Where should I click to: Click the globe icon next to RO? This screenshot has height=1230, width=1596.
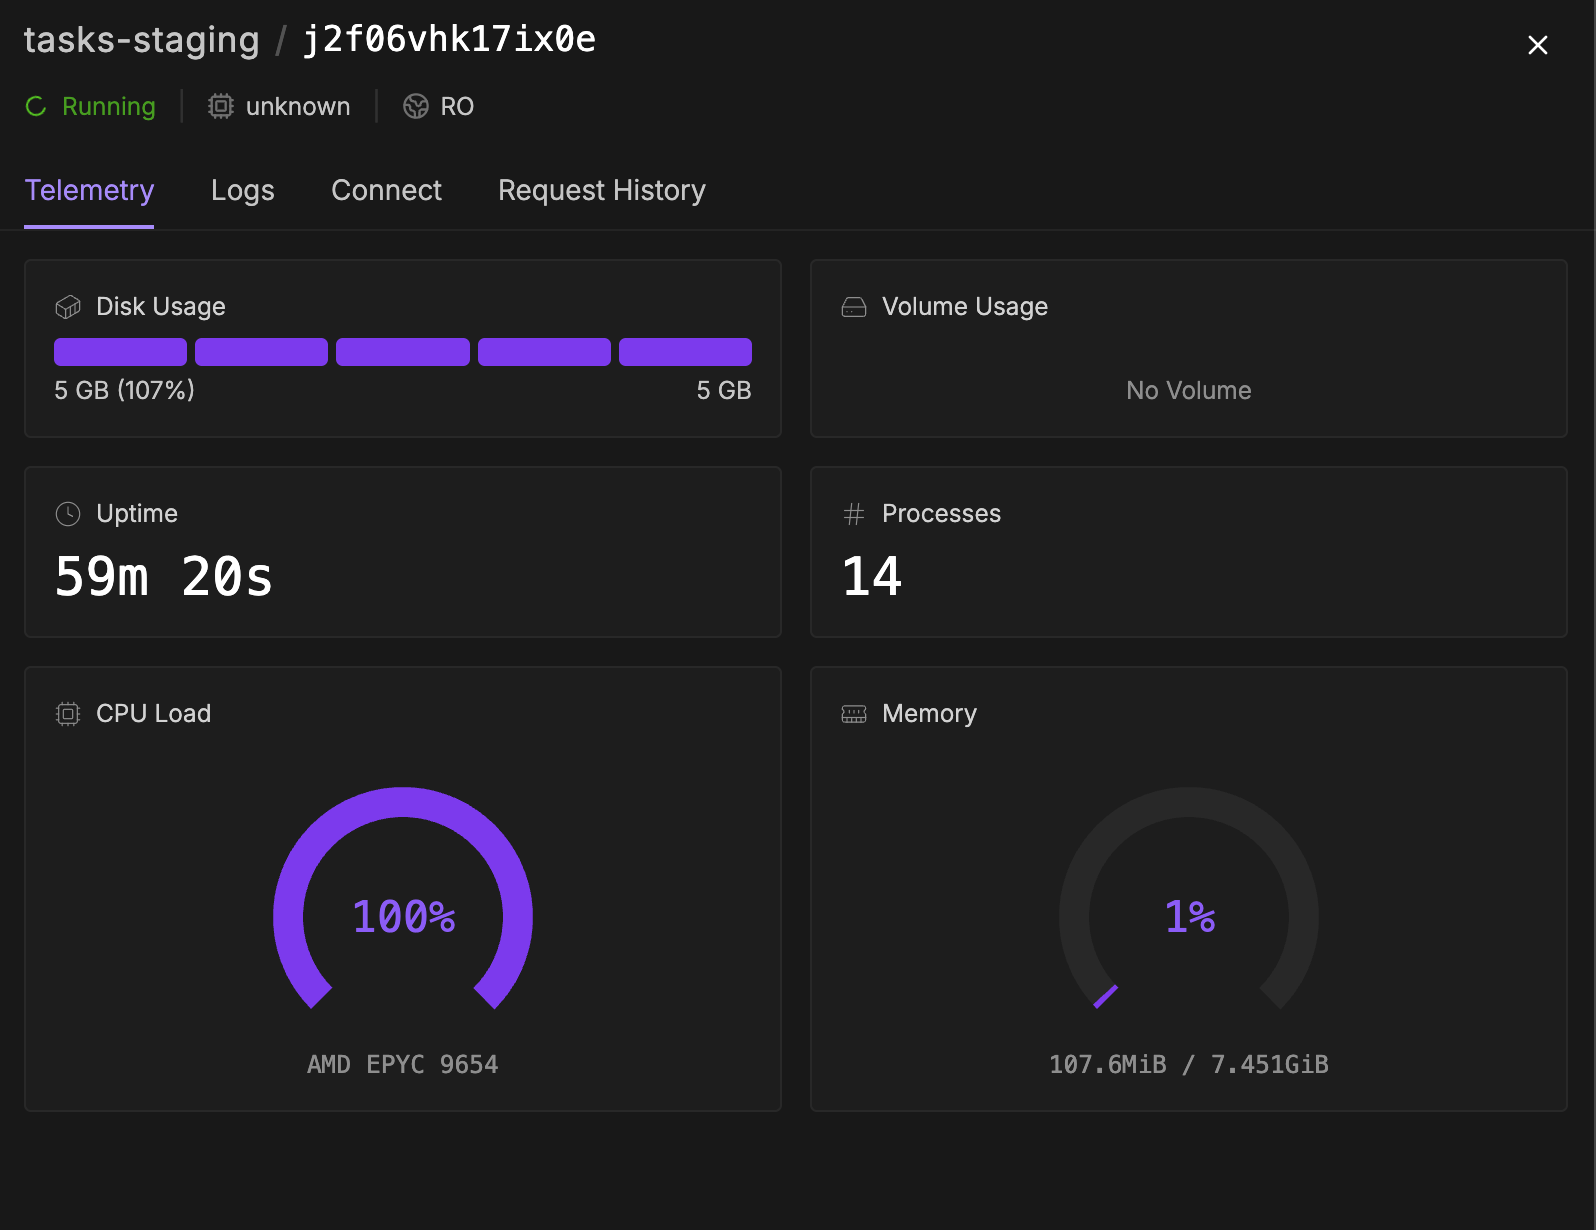[416, 106]
